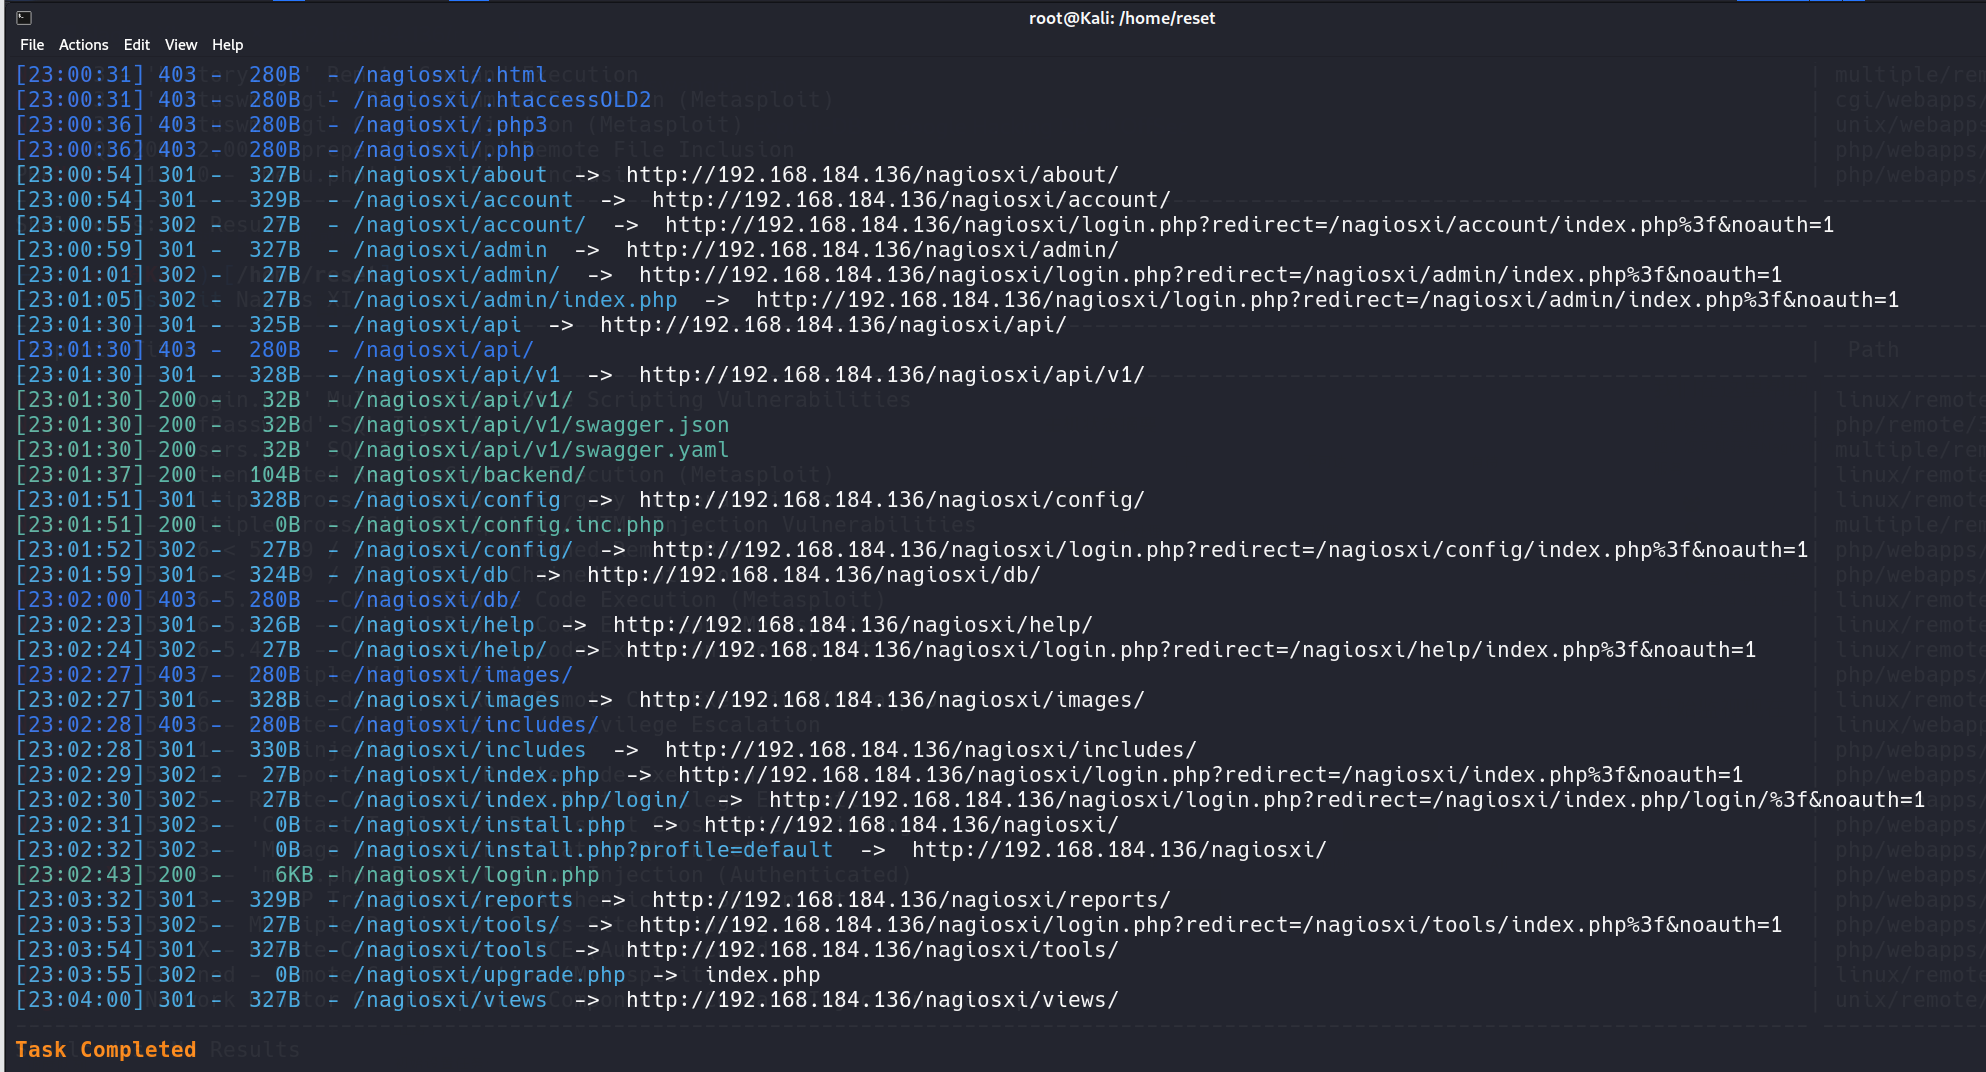Screen dimensions: 1986x1072
Task: Click the index.php redirect target text
Action: click(x=762, y=975)
